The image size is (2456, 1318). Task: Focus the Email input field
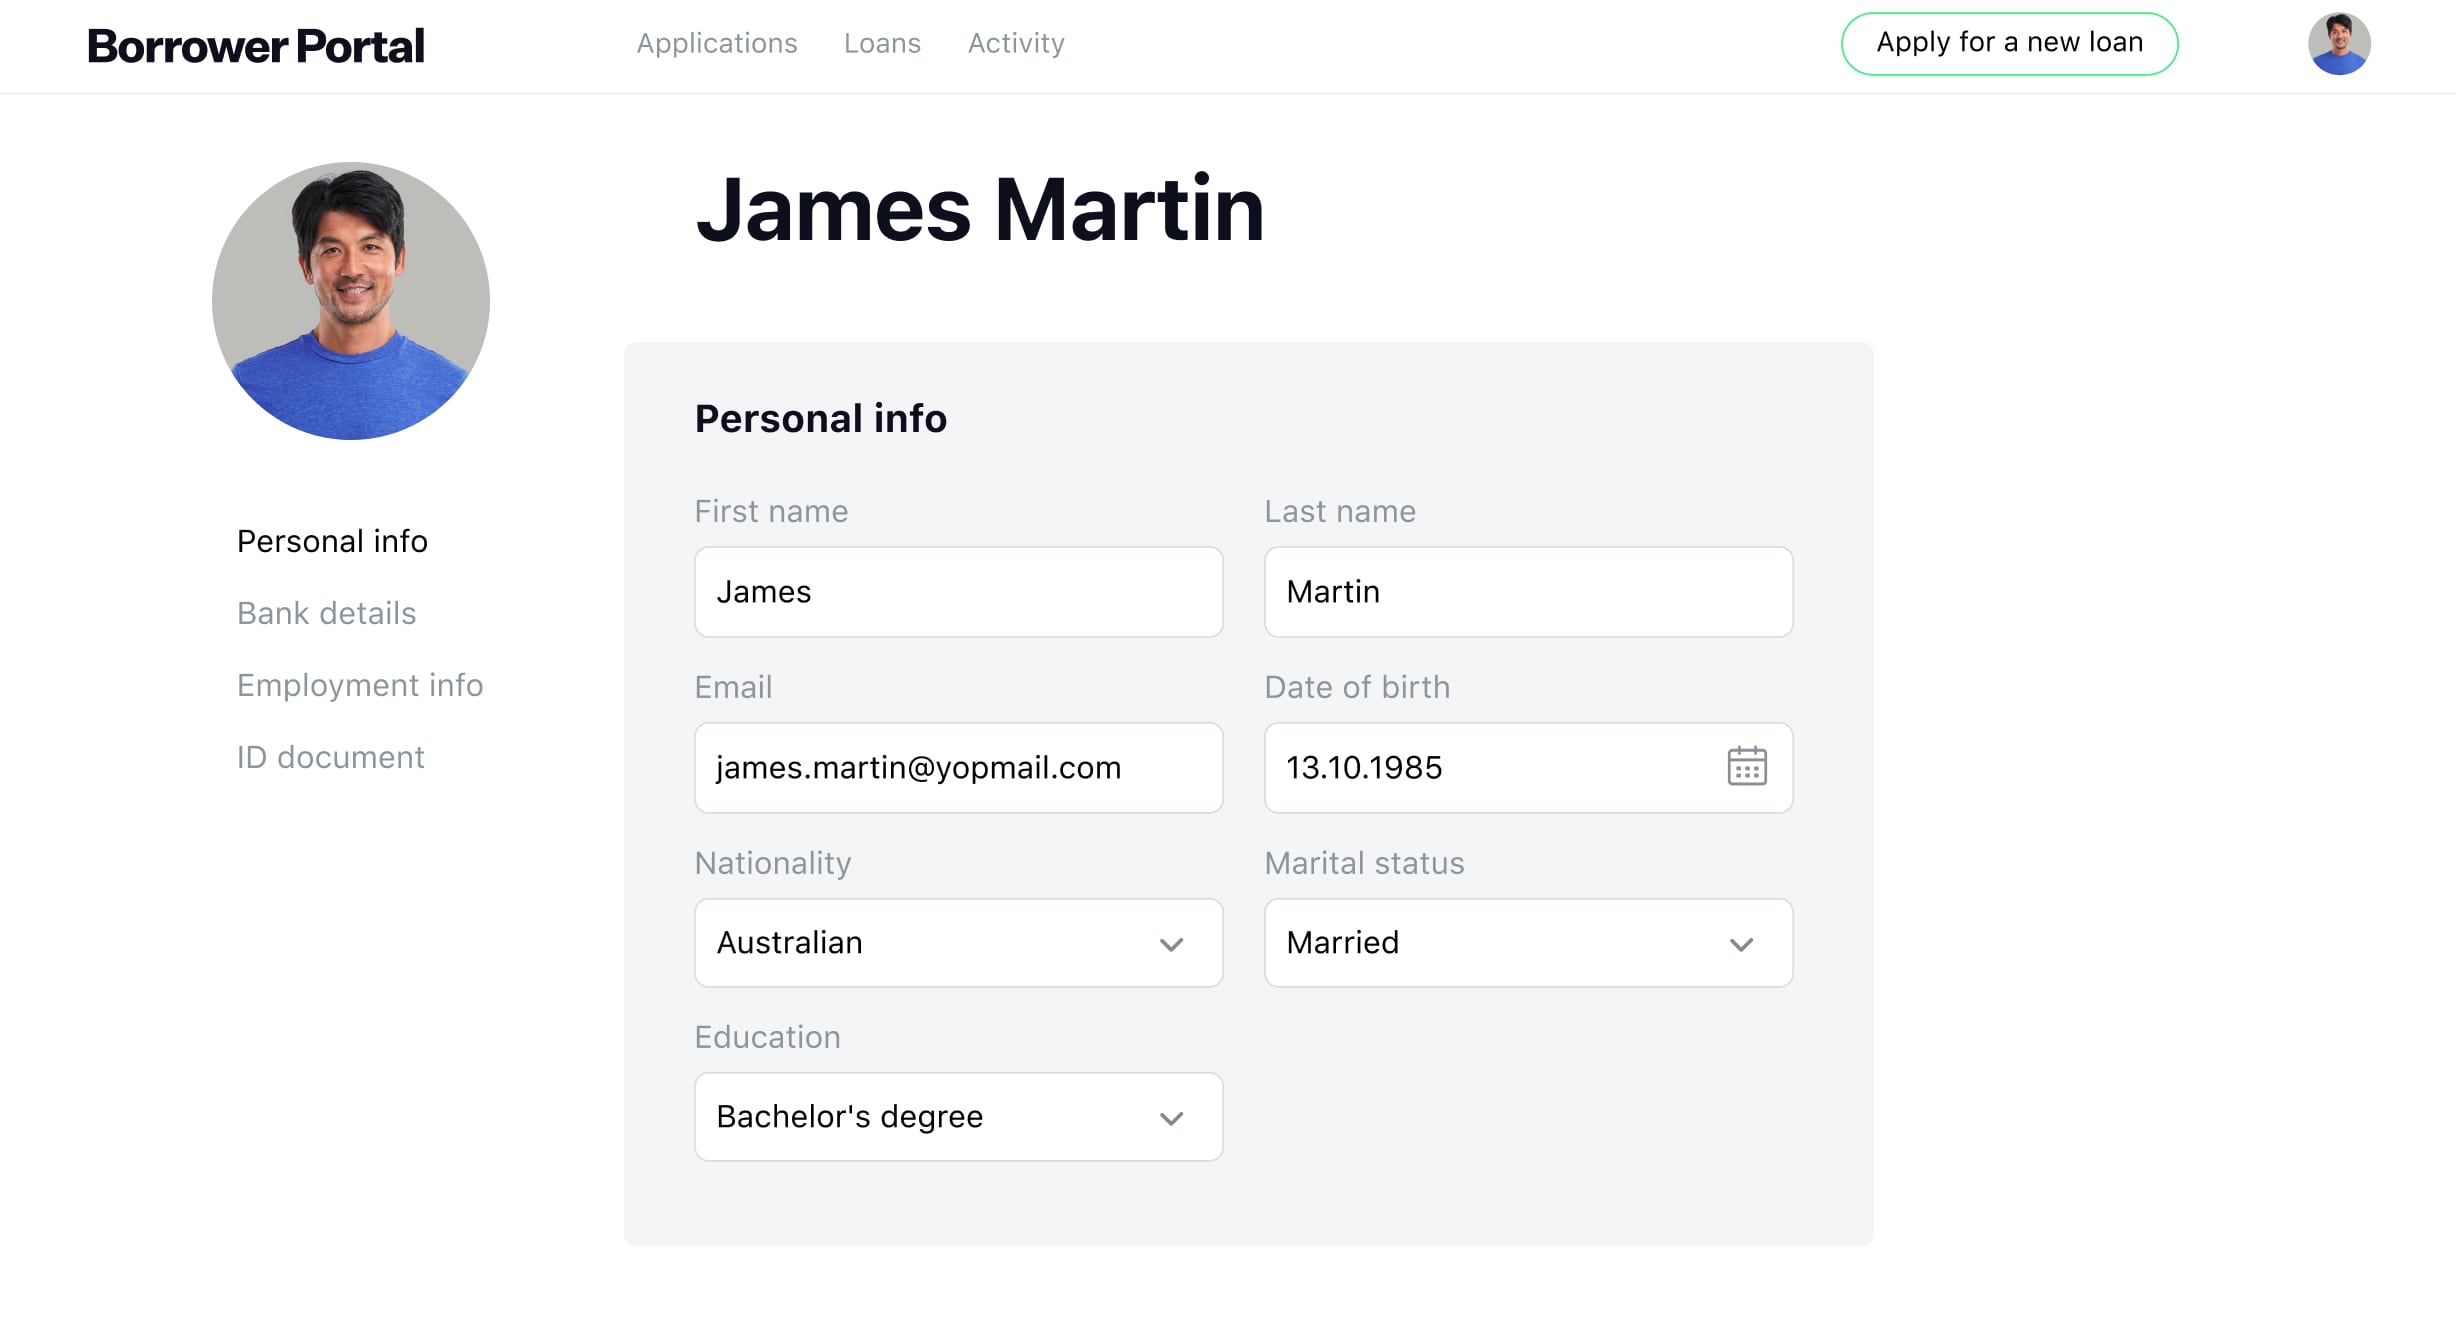(x=958, y=768)
